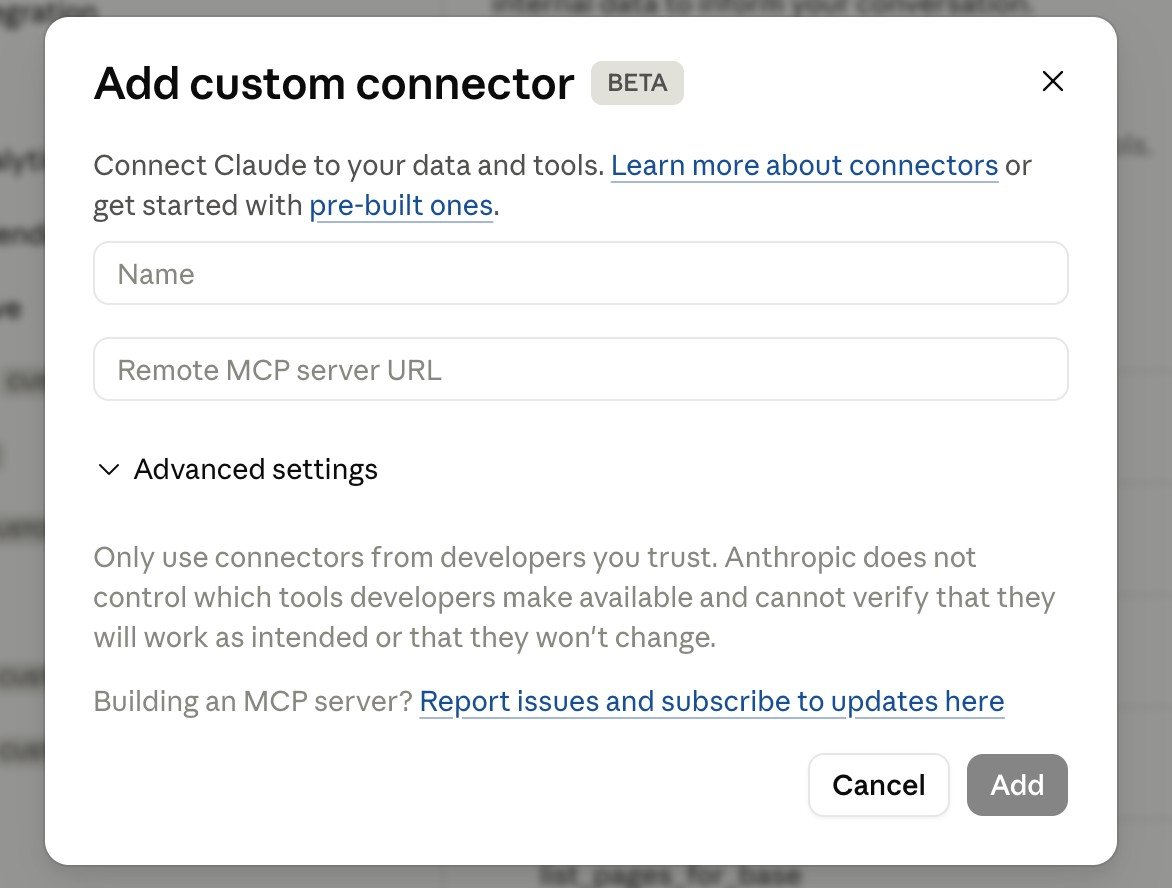
Task: Open the Learn more about connectors link
Action: click(804, 165)
